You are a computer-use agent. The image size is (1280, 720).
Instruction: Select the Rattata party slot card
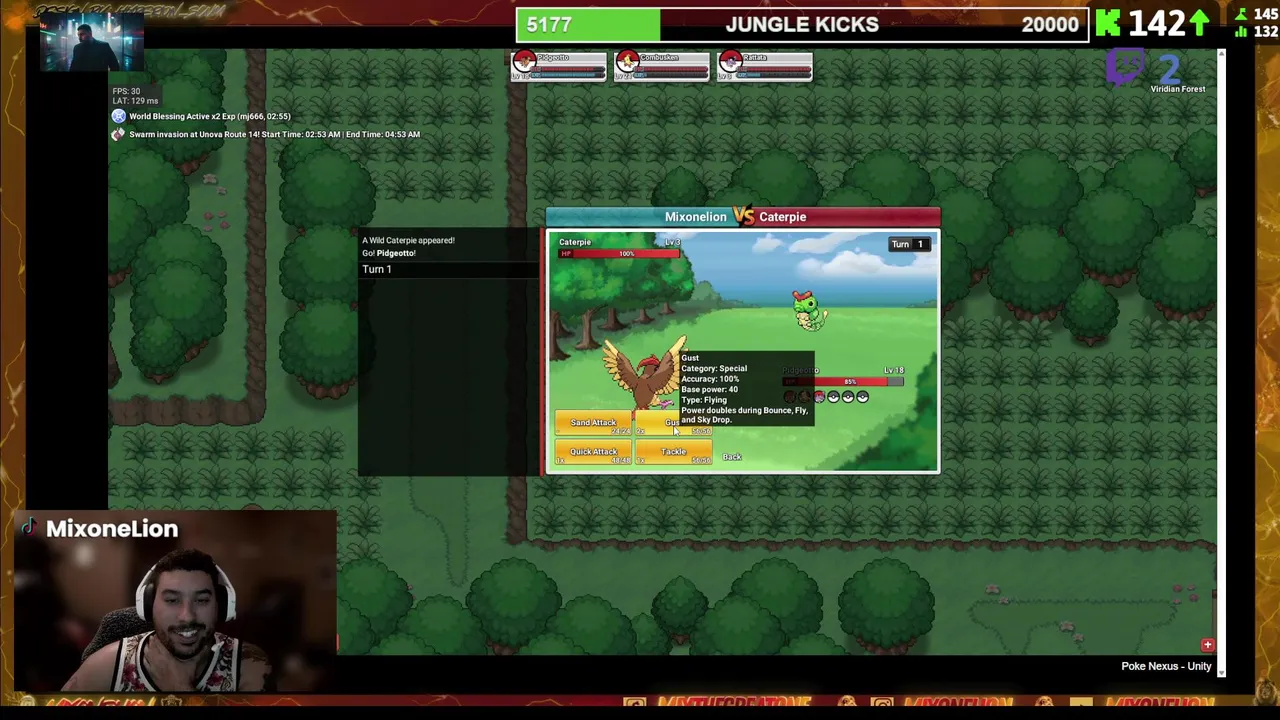point(764,66)
